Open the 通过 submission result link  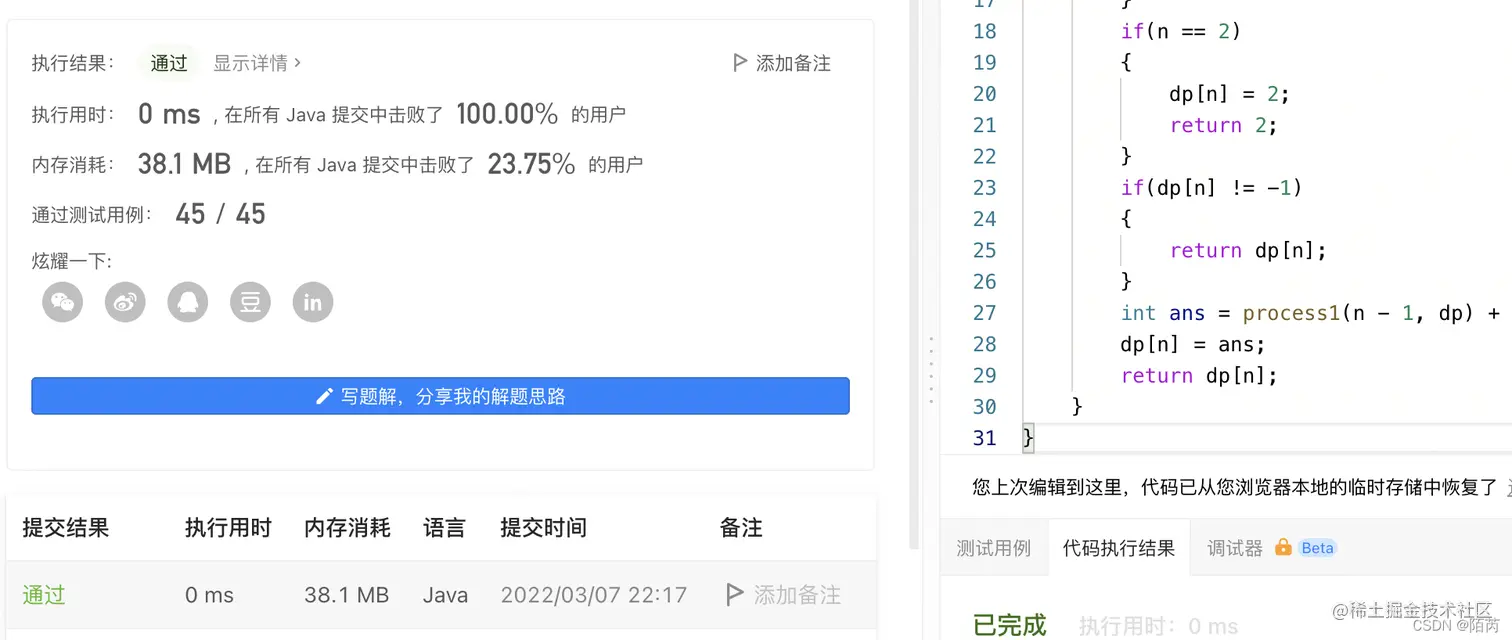click(42, 594)
